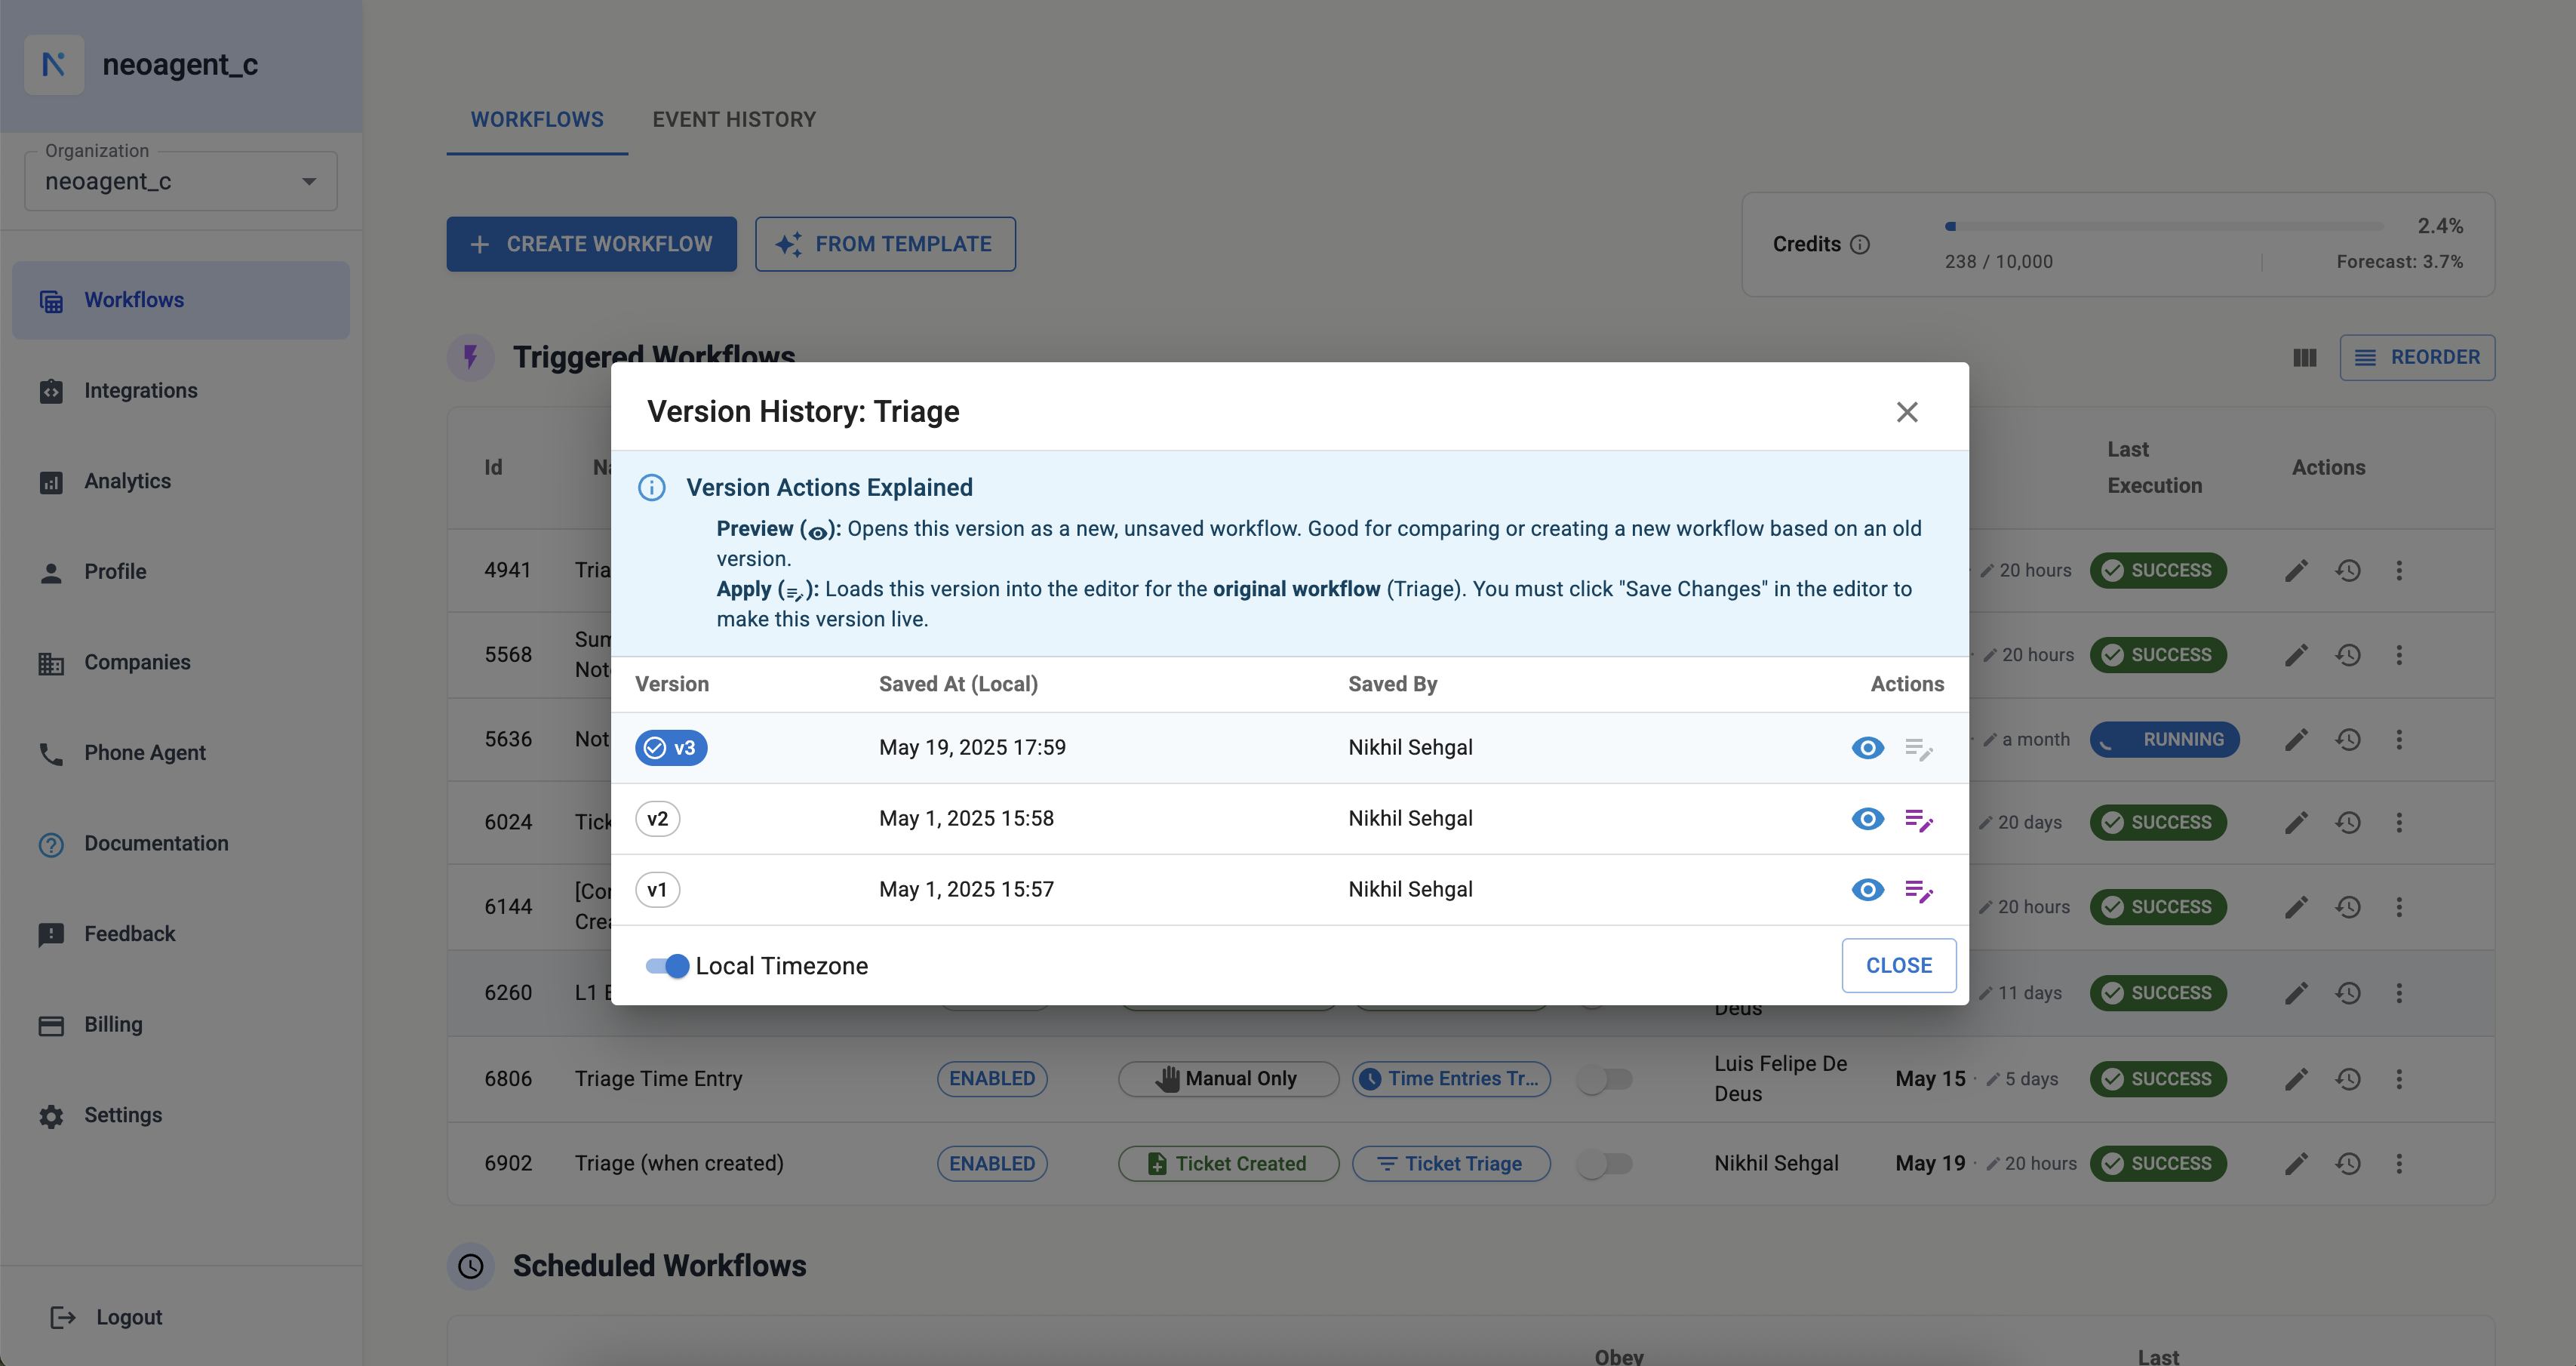Preview version v1 with eye icon
Image resolution: width=2576 pixels, height=1366 pixels.
(x=1867, y=890)
